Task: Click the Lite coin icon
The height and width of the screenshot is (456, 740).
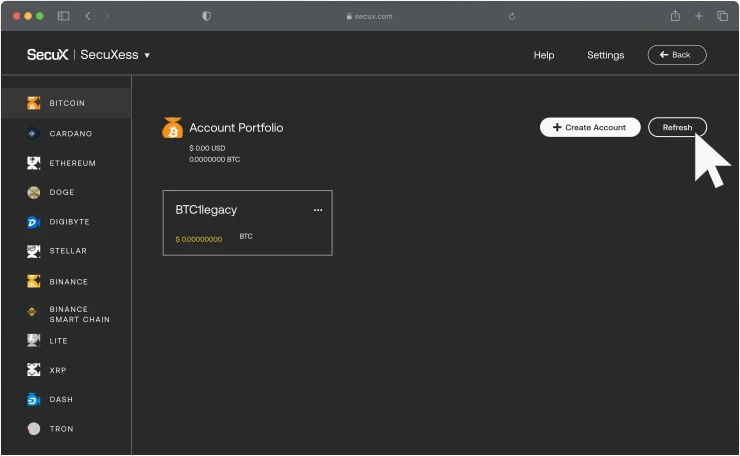Action: (x=34, y=340)
